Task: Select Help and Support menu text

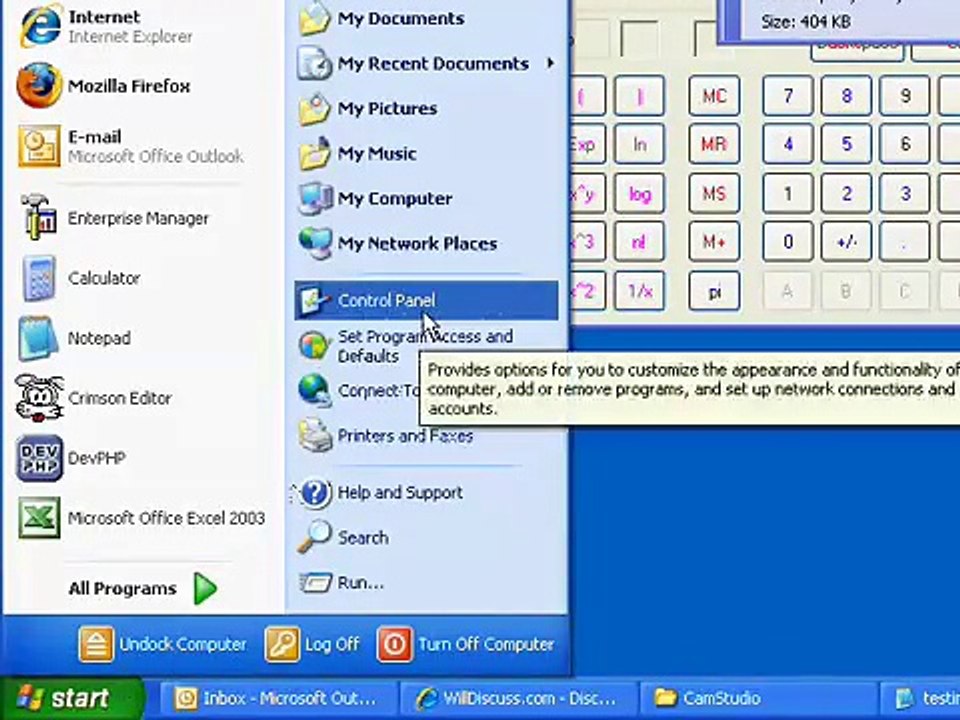Action: (x=400, y=493)
